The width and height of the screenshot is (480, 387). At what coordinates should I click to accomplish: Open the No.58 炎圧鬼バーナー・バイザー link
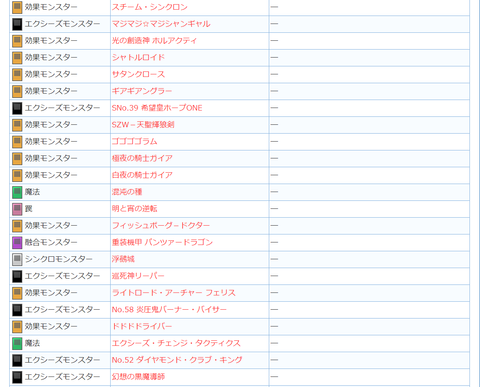169,309
